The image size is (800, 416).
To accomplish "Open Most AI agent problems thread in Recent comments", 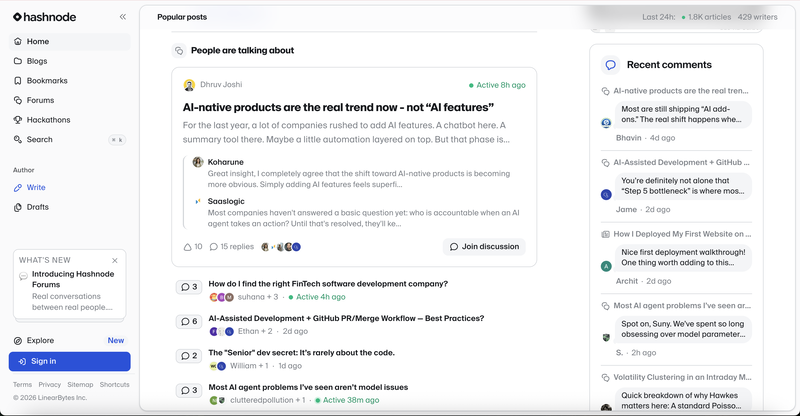I will 682,305.
